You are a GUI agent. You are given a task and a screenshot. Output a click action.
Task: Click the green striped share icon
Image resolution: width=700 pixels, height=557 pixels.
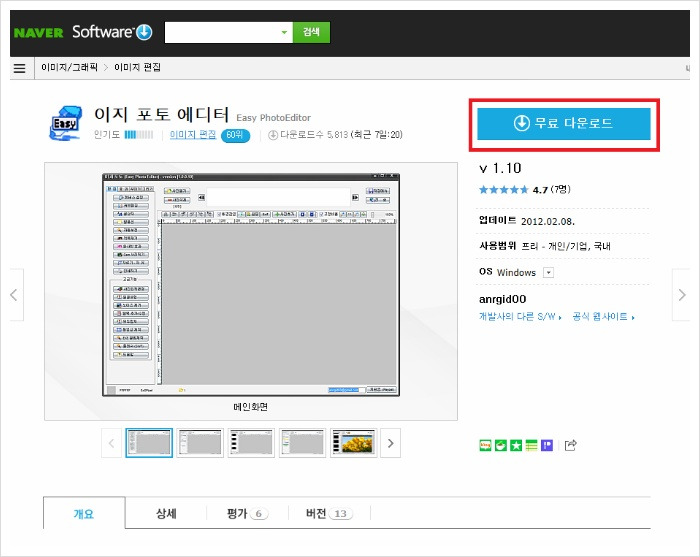pos(531,445)
